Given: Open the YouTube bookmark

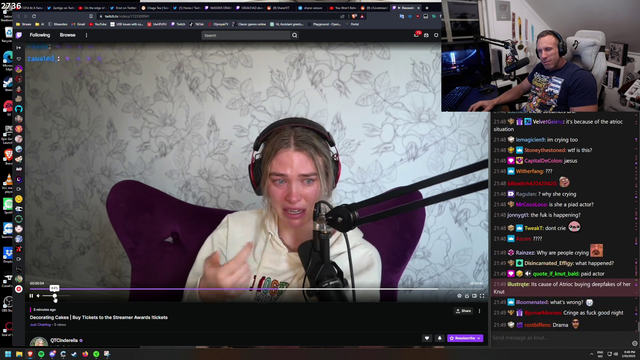Looking at the screenshot, I should 98,24.
